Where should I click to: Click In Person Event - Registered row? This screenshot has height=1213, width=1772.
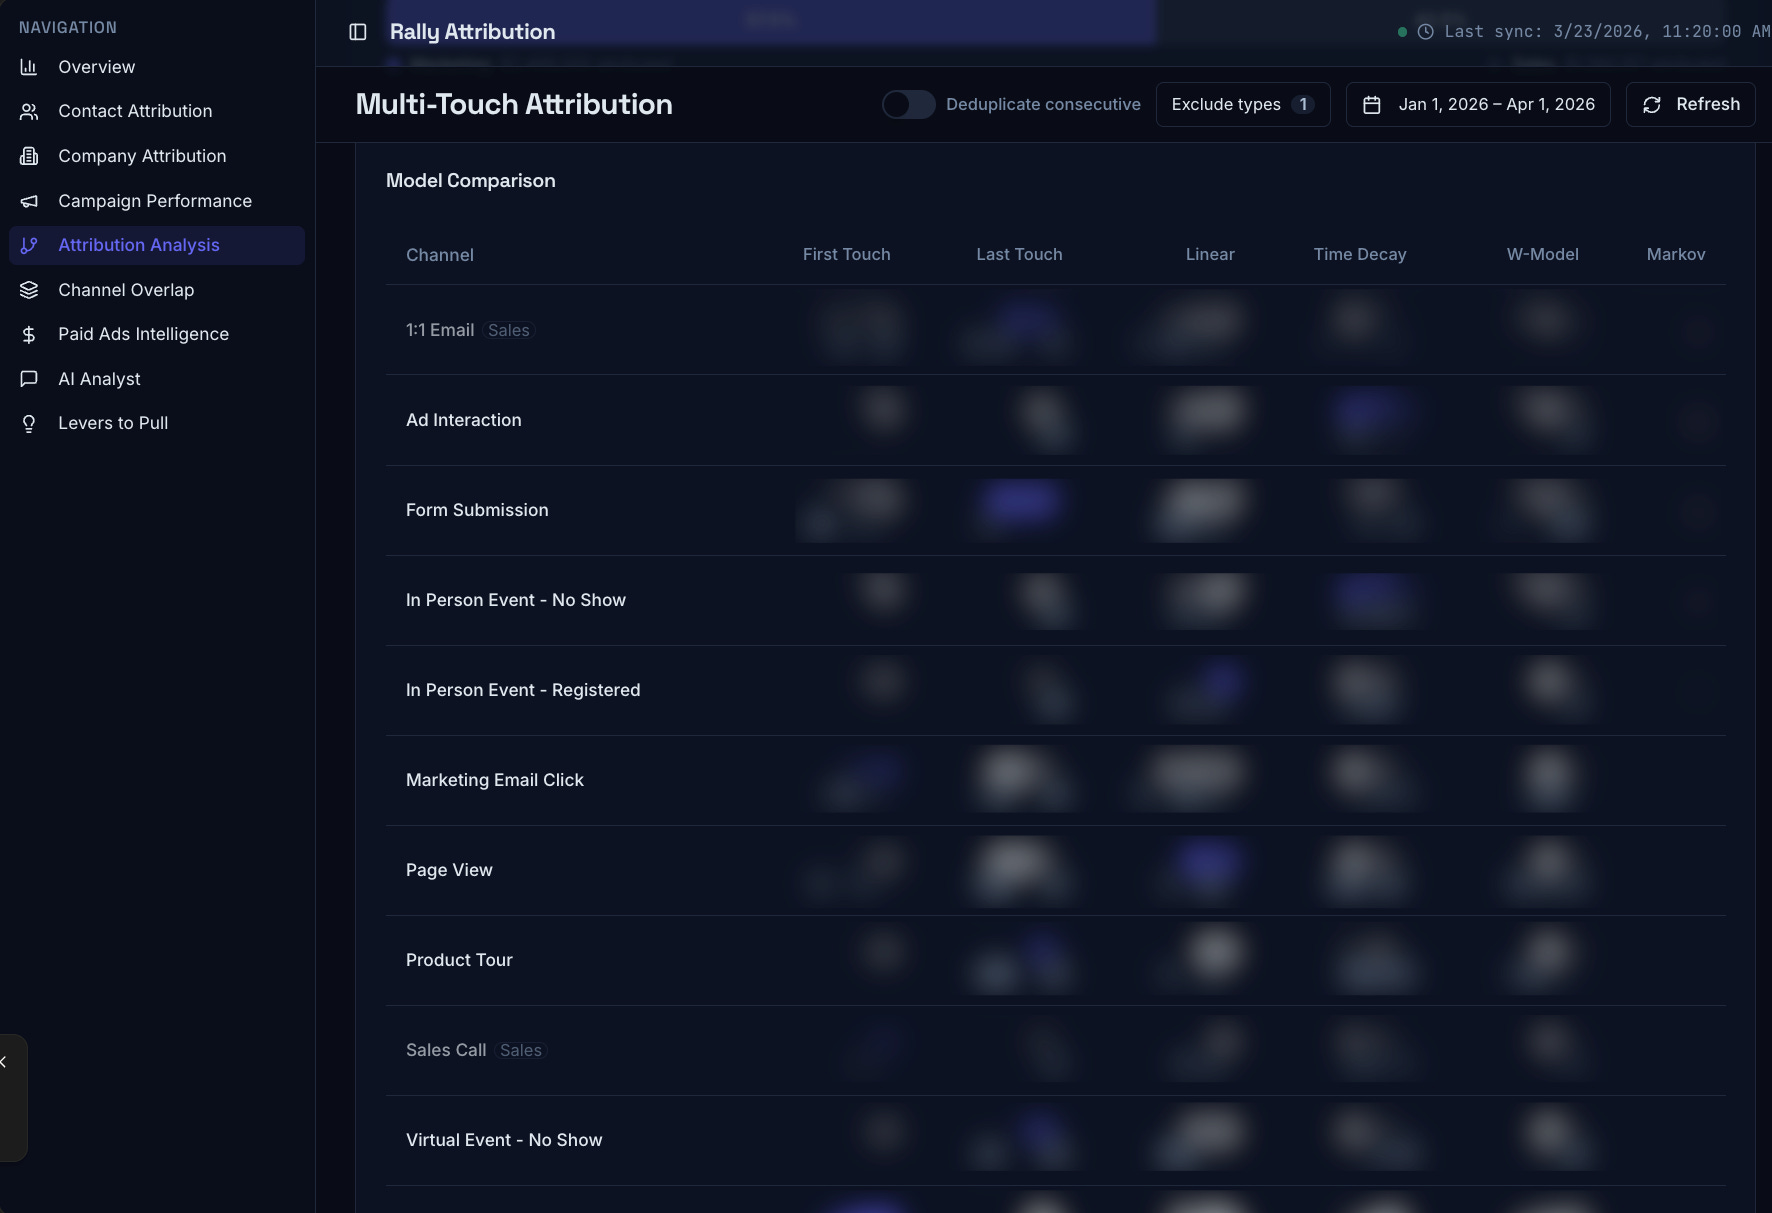coord(523,690)
